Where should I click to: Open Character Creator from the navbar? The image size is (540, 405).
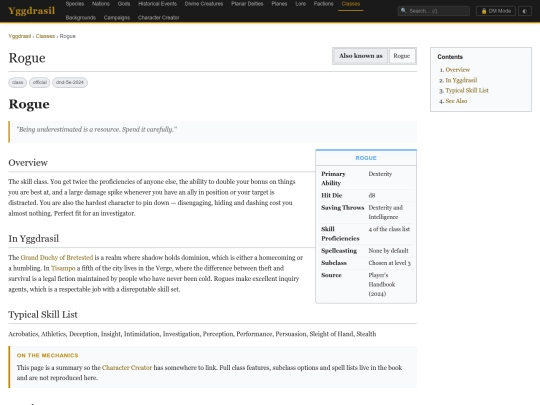(x=158, y=18)
